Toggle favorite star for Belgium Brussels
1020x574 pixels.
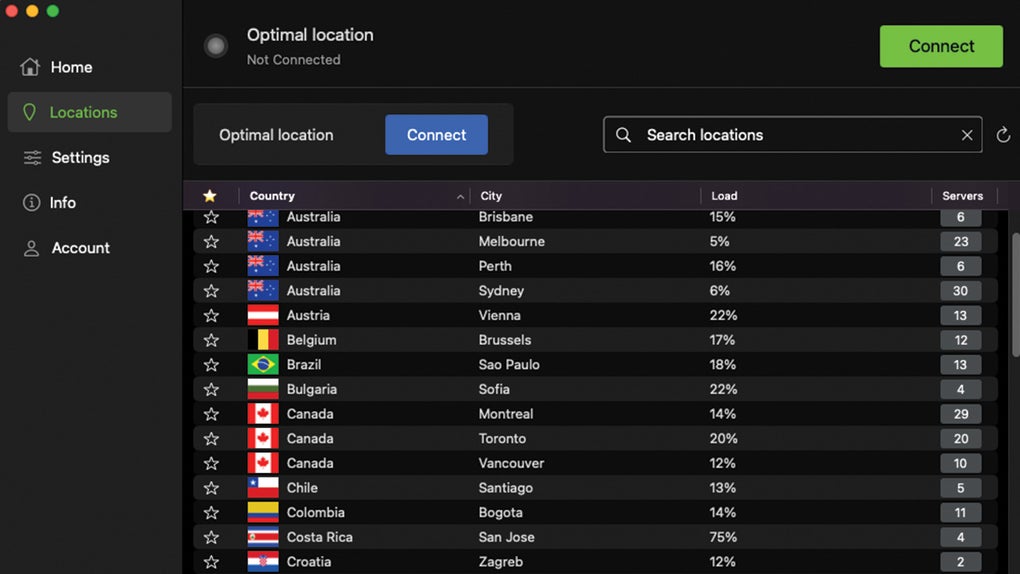(211, 340)
